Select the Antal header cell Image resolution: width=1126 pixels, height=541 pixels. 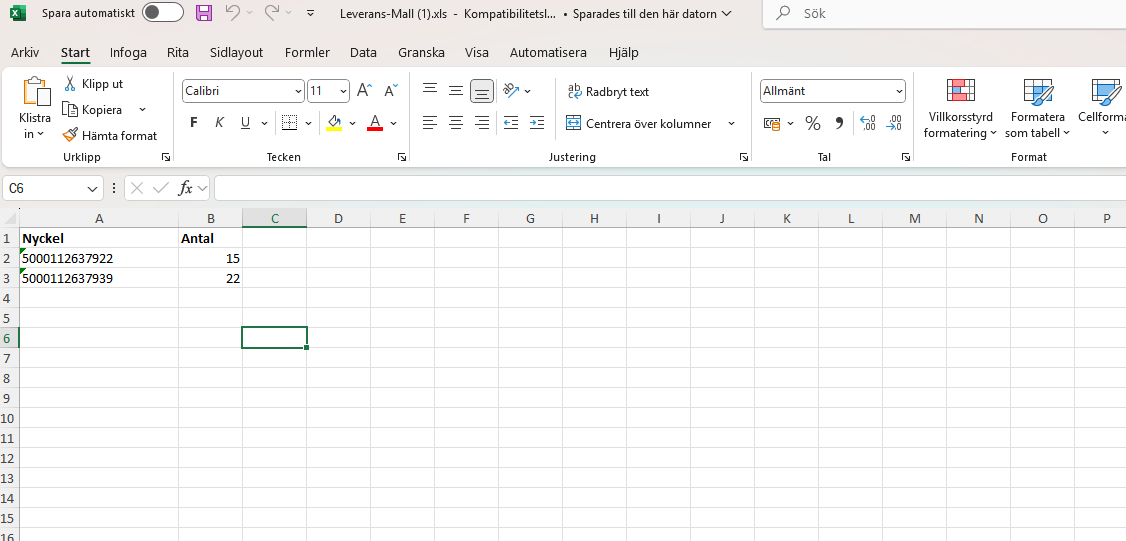(x=210, y=238)
